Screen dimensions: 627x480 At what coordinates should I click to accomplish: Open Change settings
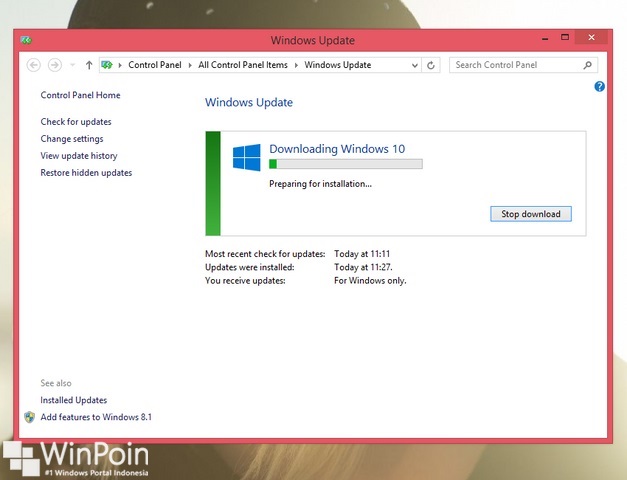72,139
